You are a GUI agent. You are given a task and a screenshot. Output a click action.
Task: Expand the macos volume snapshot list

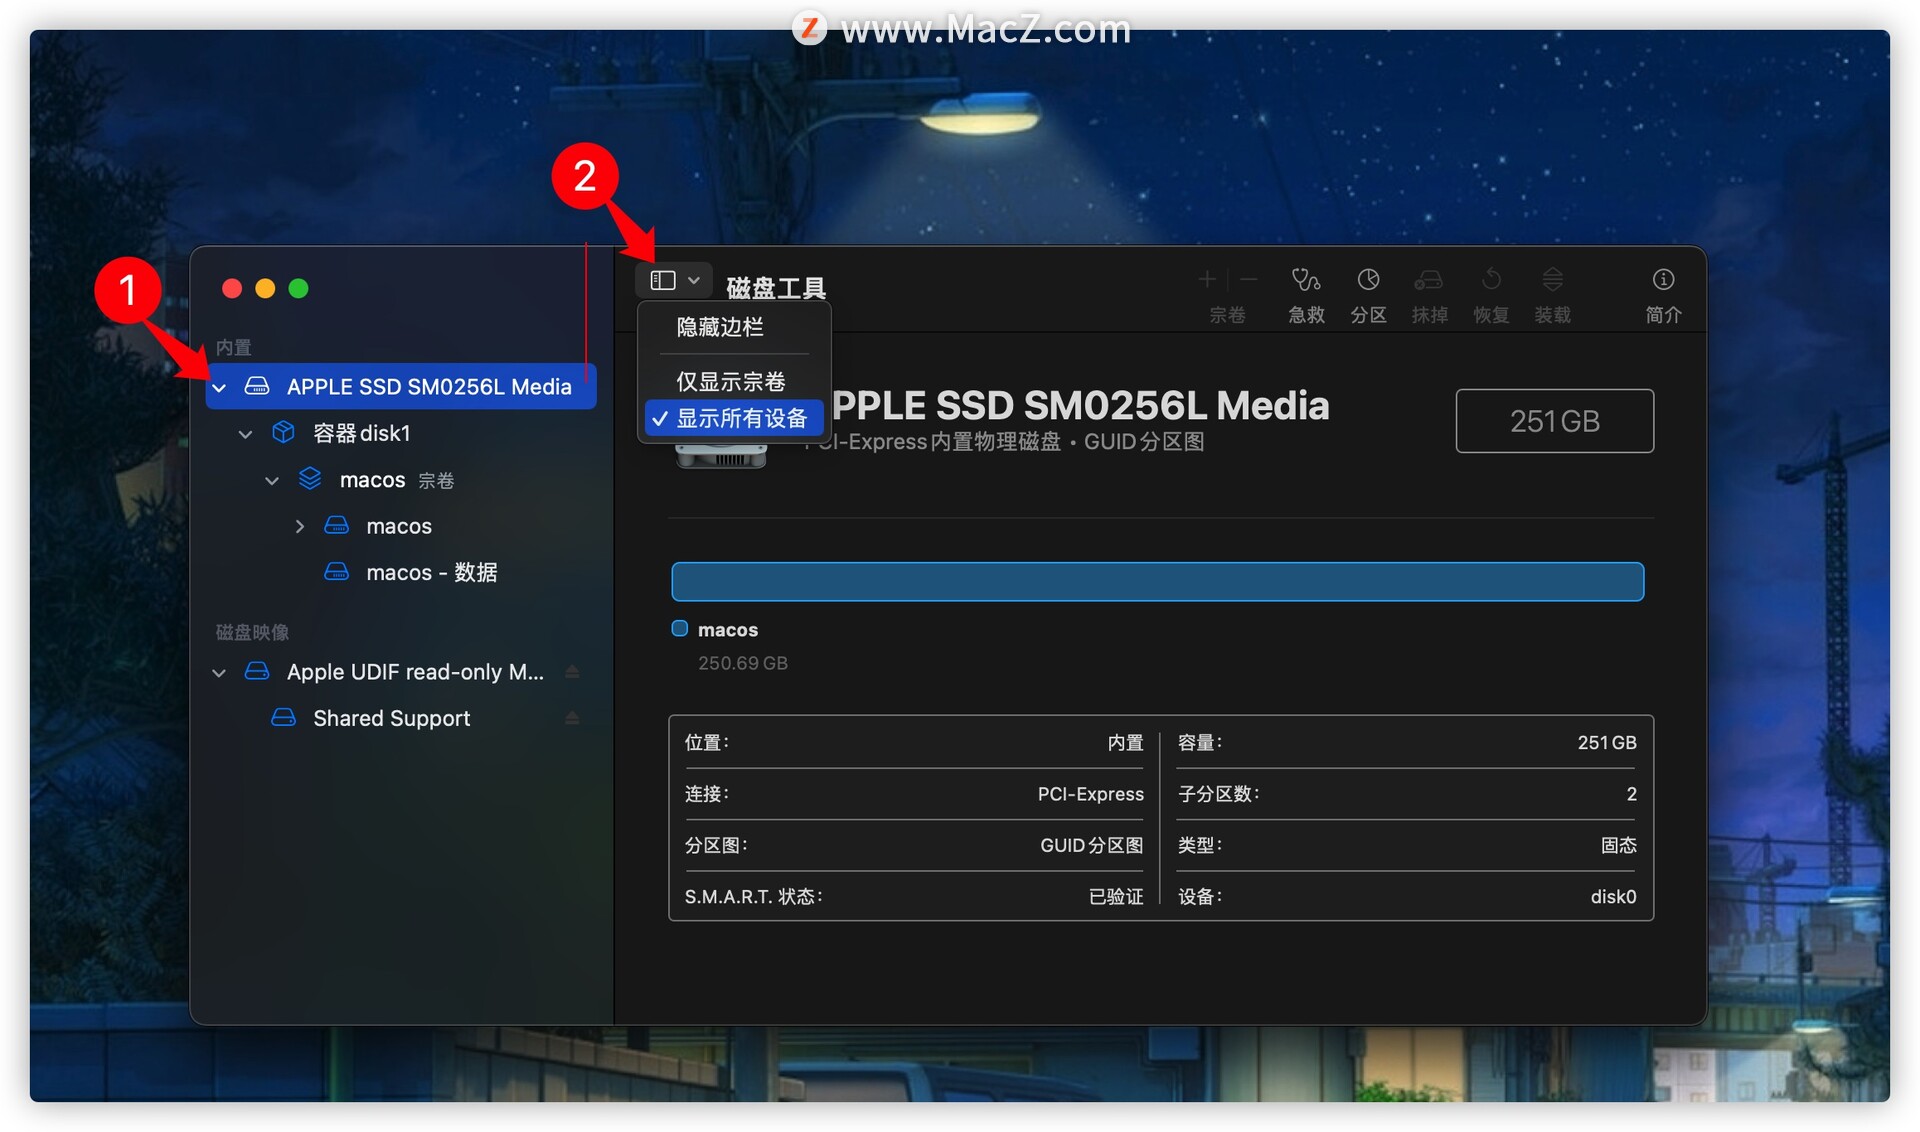[299, 526]
